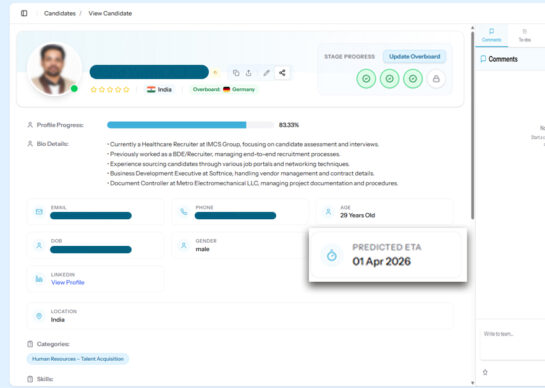The height and width of the screenshot is (388, 545).
Task: Click the Human Resources – Talent Acquisition tag
Action: pos(78,358)
